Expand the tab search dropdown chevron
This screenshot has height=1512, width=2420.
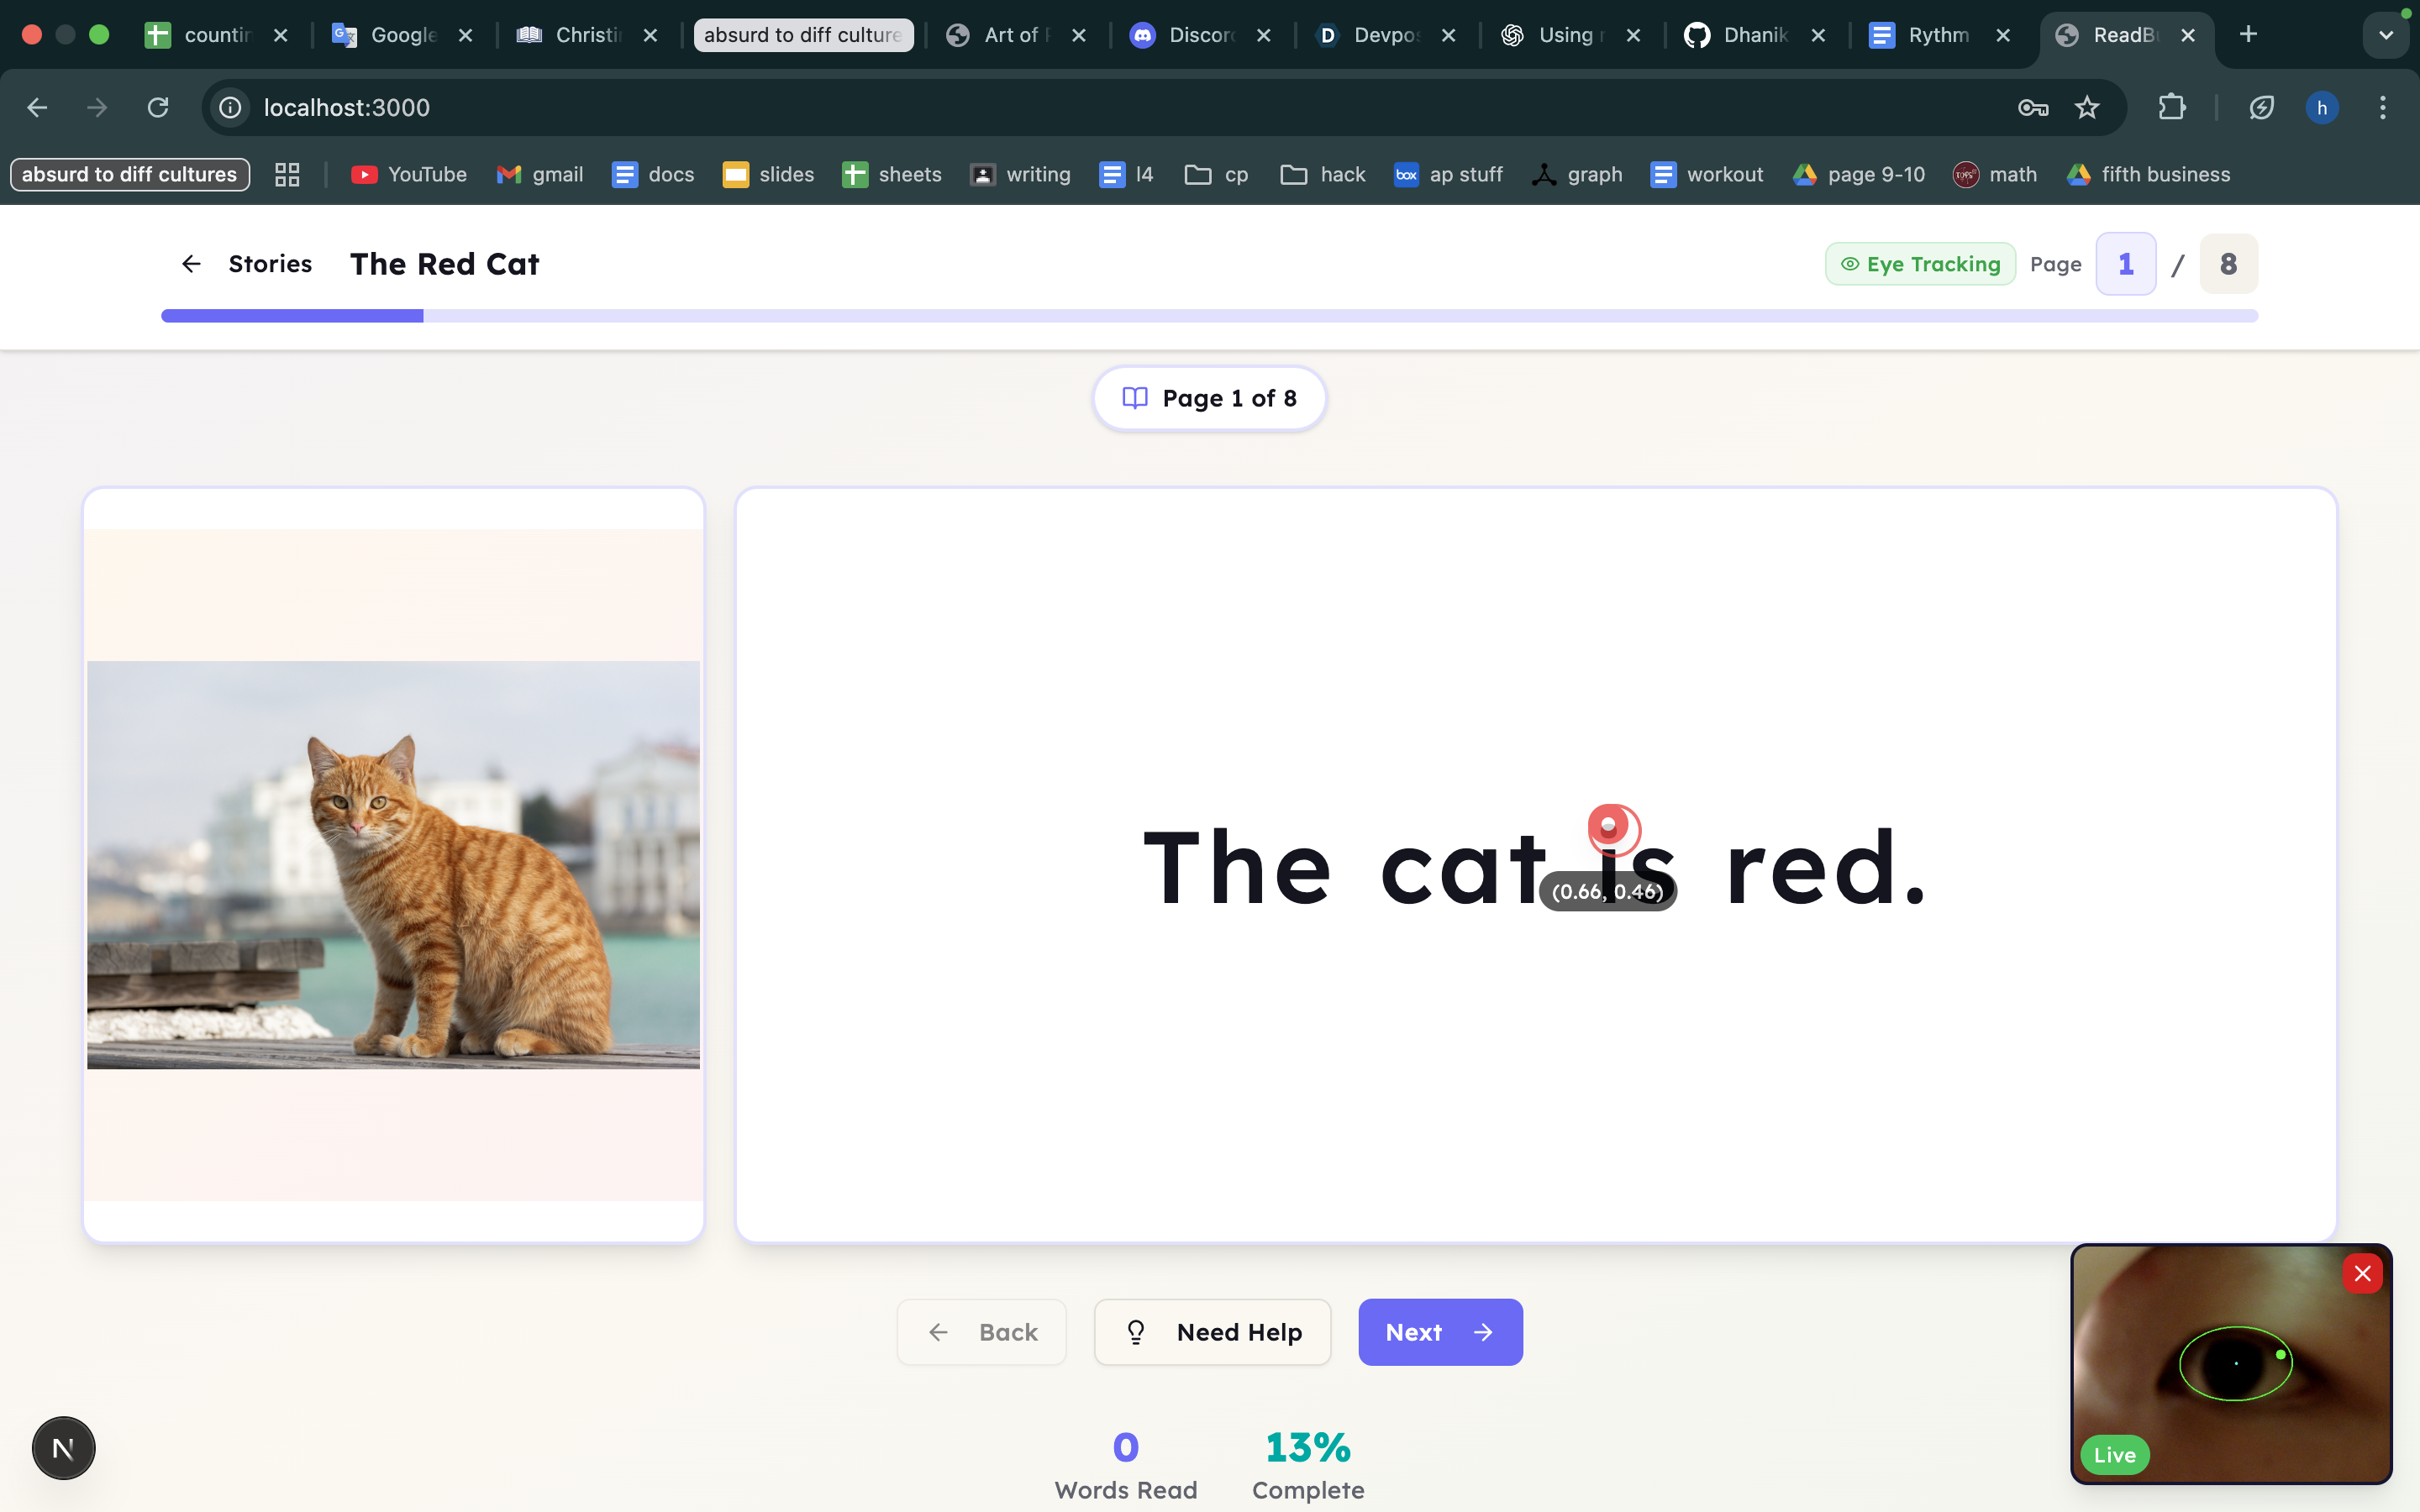pos(2386,35)
